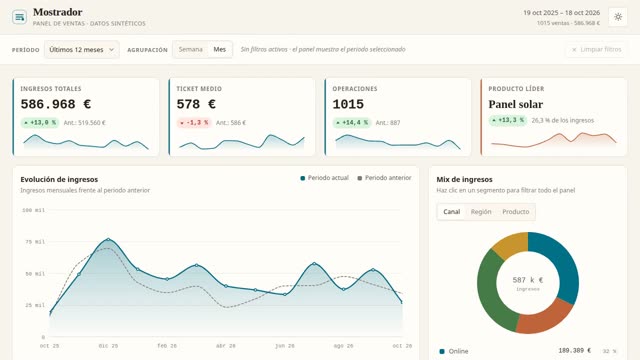The image size is (640, 360).
Task: Click the +14,4 % badge on Operaciones
Action: (x=352, y=122)
